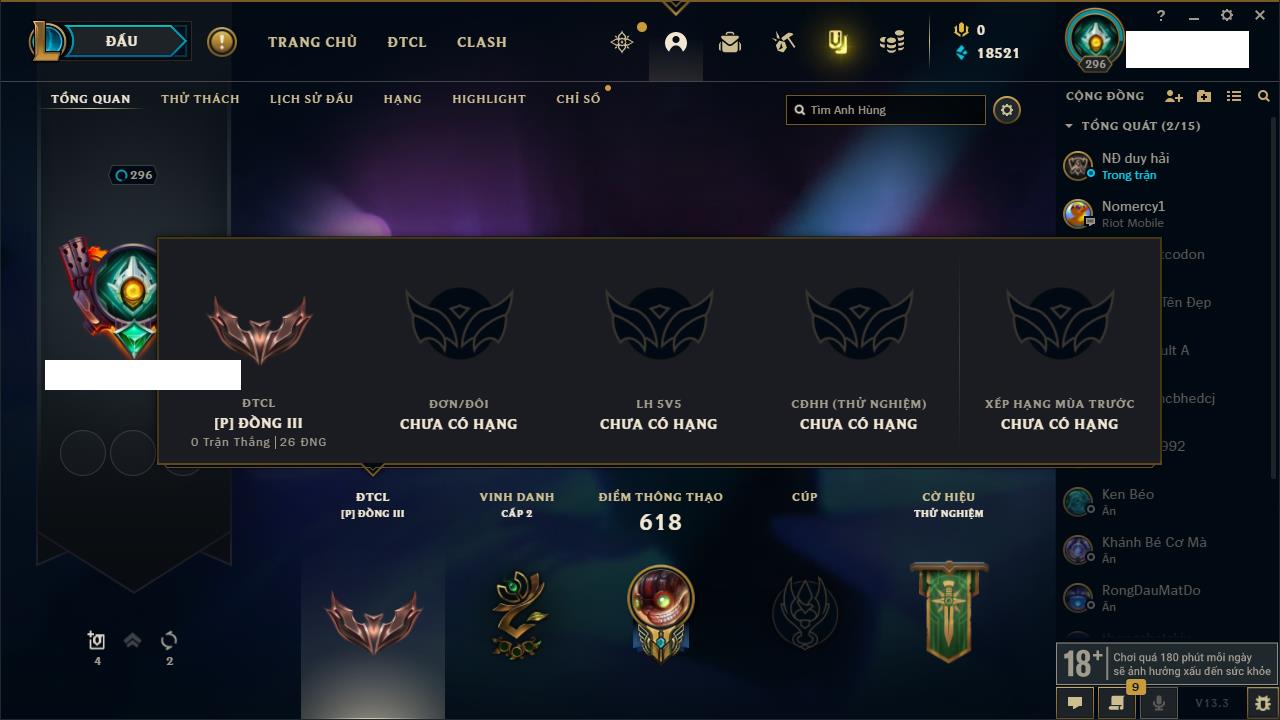The height and width of the screenshot is (720, 1280).
Task: Open the Collection backpack icon
Action: 730,42
